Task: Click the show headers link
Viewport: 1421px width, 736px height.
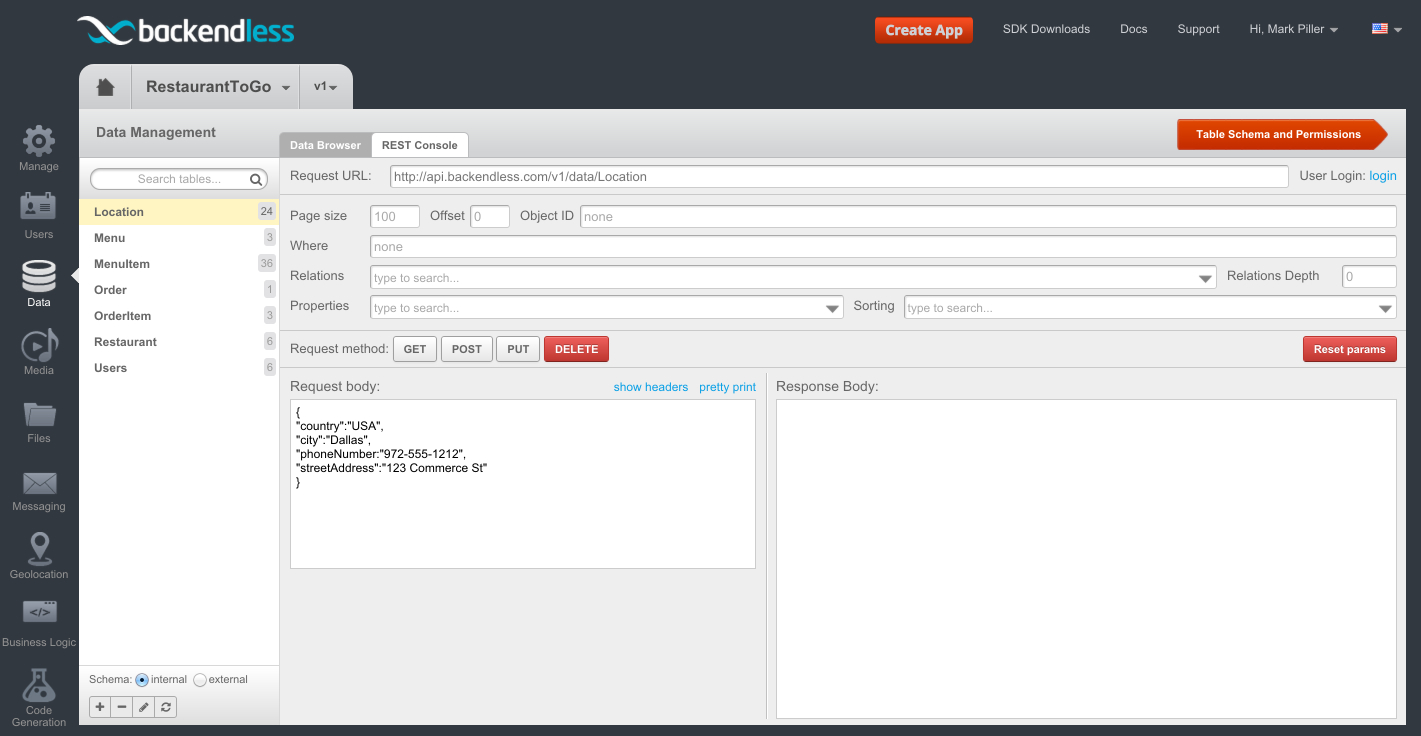Action: pyautogui.click(x=651, y=387)
